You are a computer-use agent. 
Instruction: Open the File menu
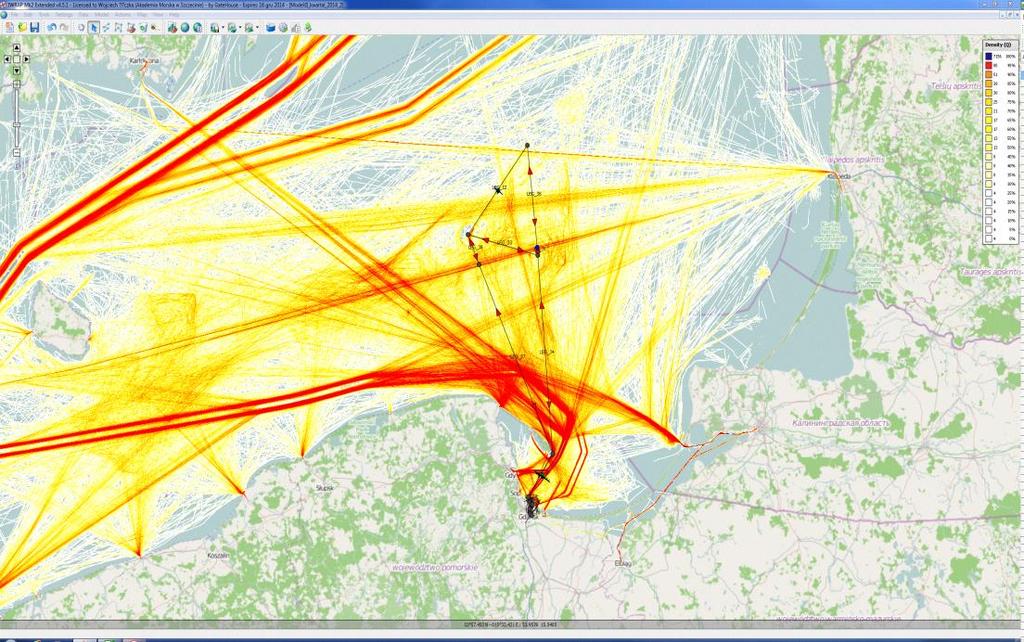coord(14,14)
